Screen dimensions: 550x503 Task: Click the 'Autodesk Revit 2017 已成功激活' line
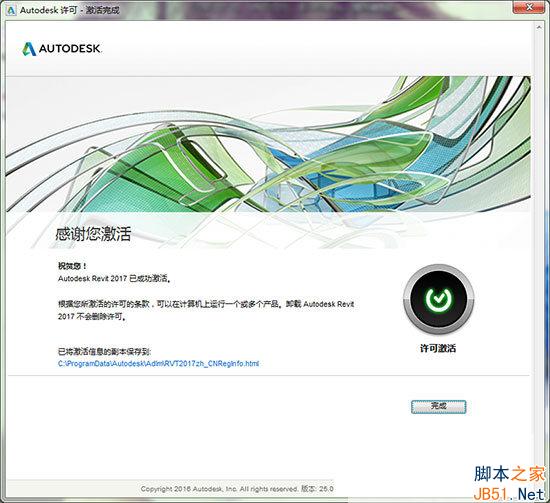[114, 279]
